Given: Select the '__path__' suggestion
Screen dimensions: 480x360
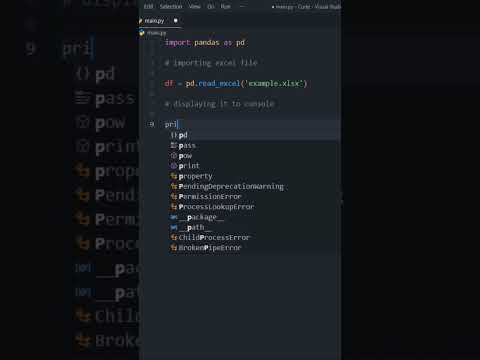Looking at the screenshot, I should tap(255, 227).
